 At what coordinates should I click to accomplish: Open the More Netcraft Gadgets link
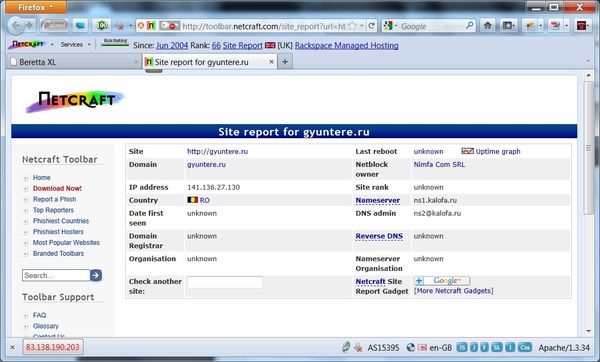click(453, 291)
